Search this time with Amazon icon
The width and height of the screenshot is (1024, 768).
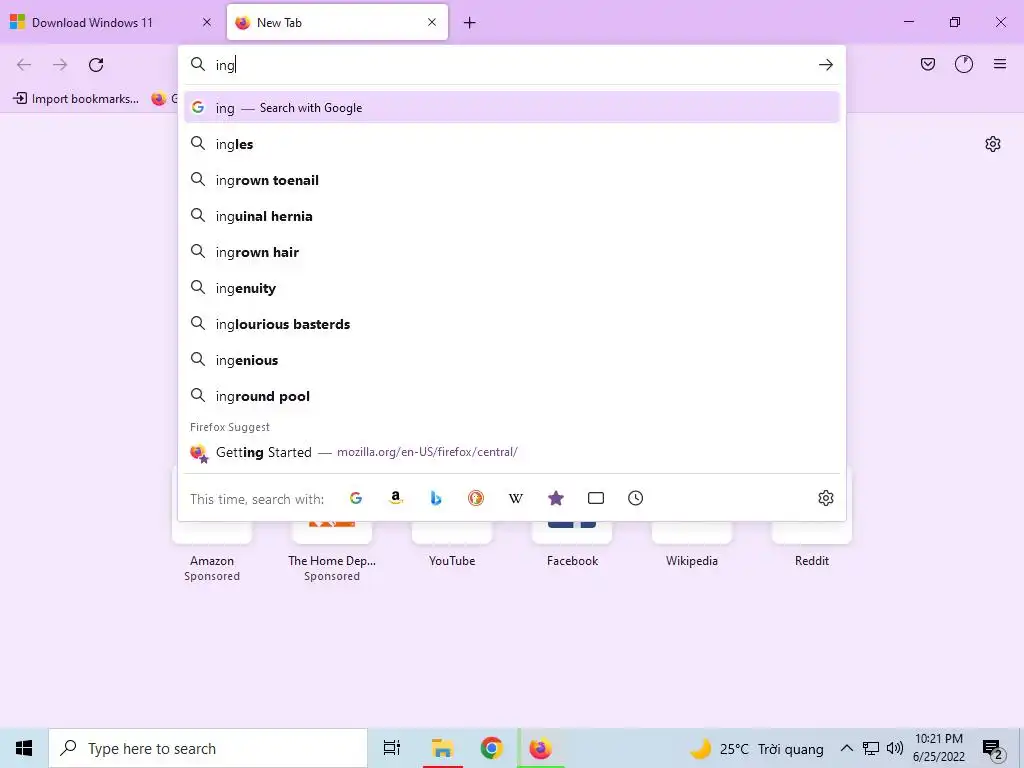coord(396,498)
